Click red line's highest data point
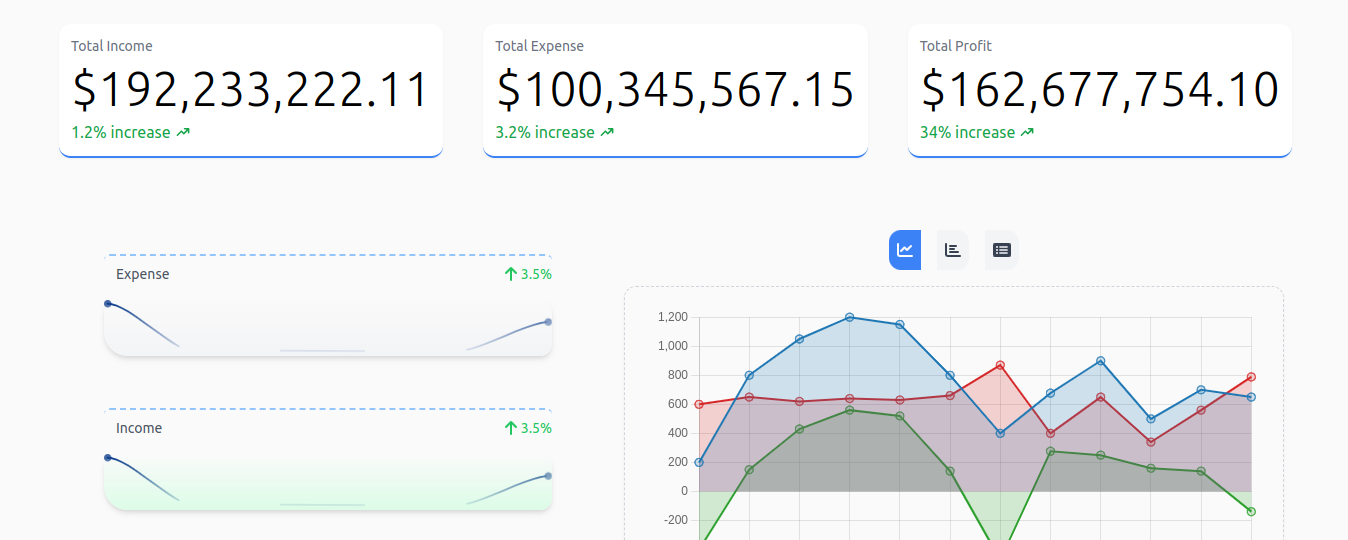The image size is (1348, 540). click(x=1000, y=365)
